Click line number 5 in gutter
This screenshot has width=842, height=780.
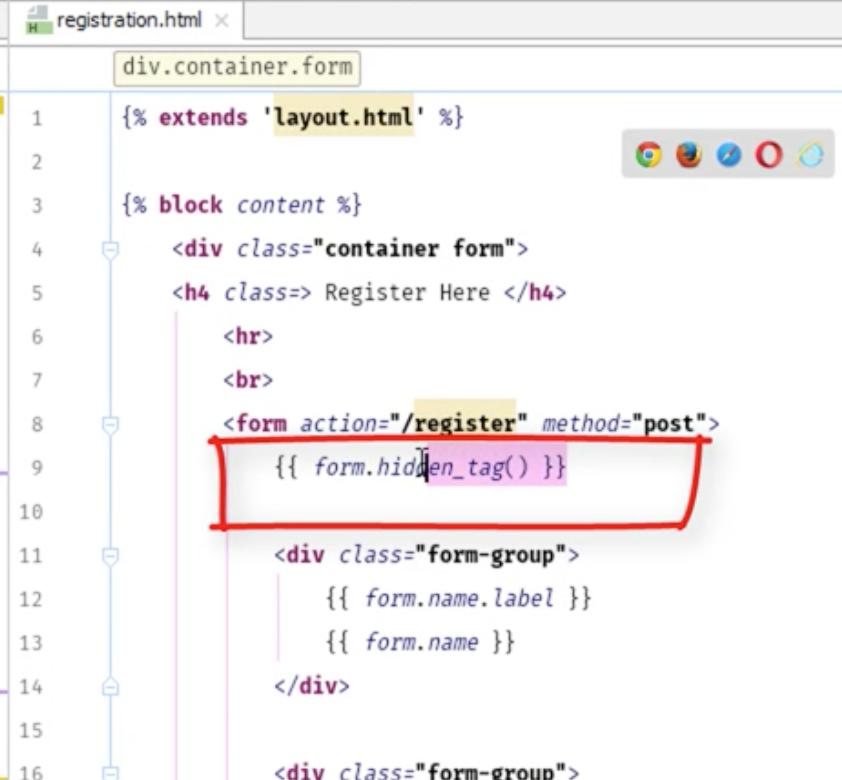point(37,293)
